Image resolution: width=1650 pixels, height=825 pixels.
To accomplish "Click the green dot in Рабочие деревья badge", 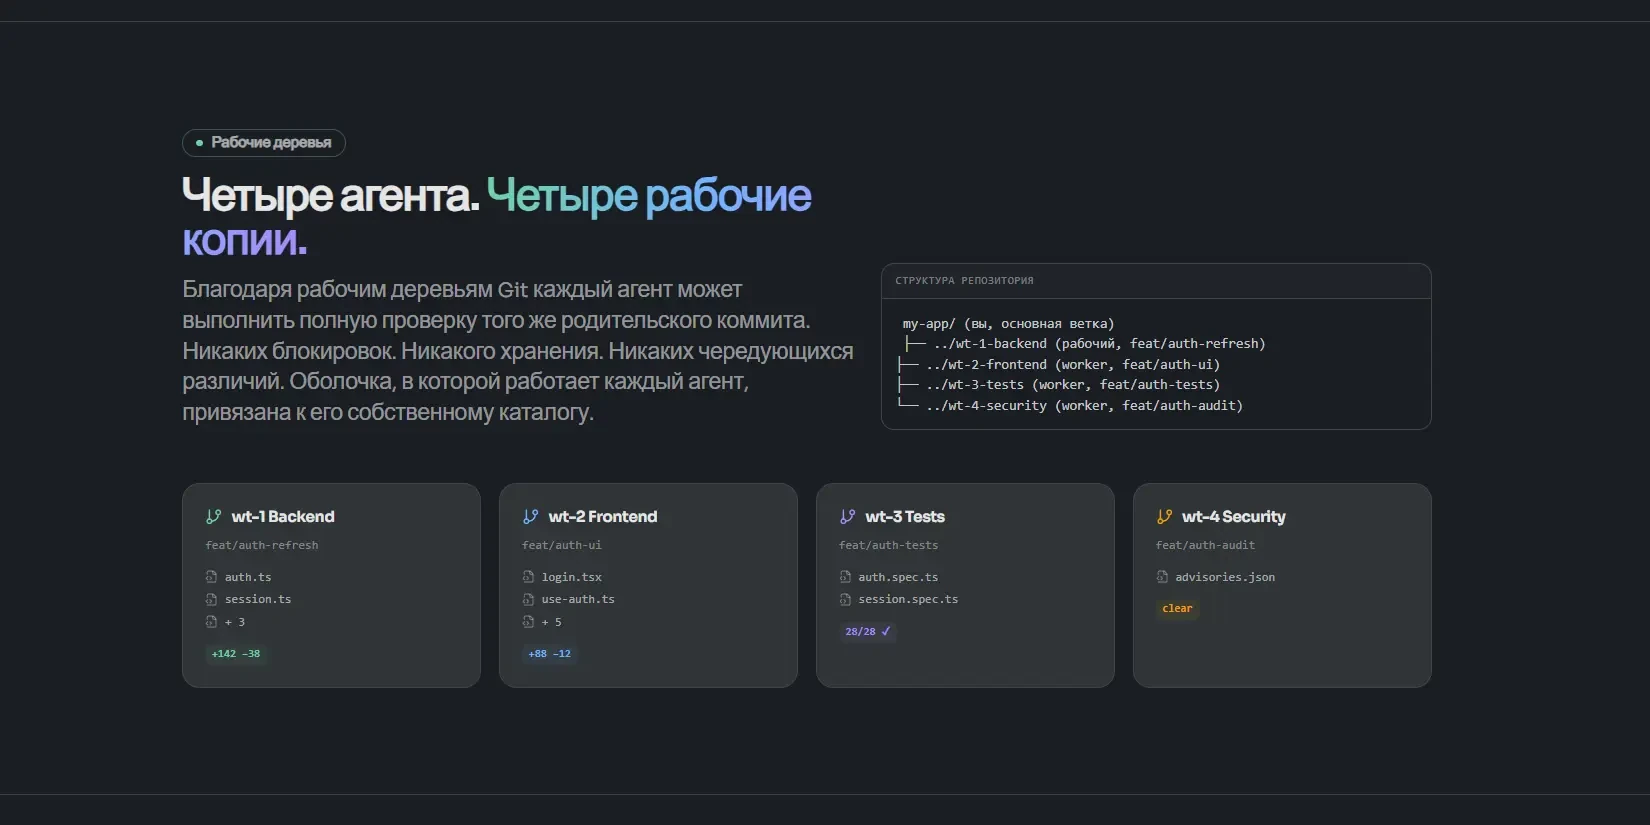I will (199, 143).
